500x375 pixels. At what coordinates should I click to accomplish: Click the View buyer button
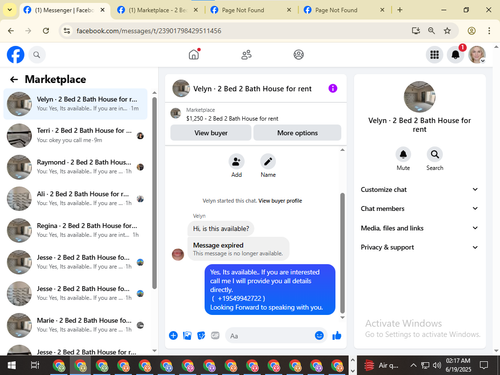coord(211,133)
